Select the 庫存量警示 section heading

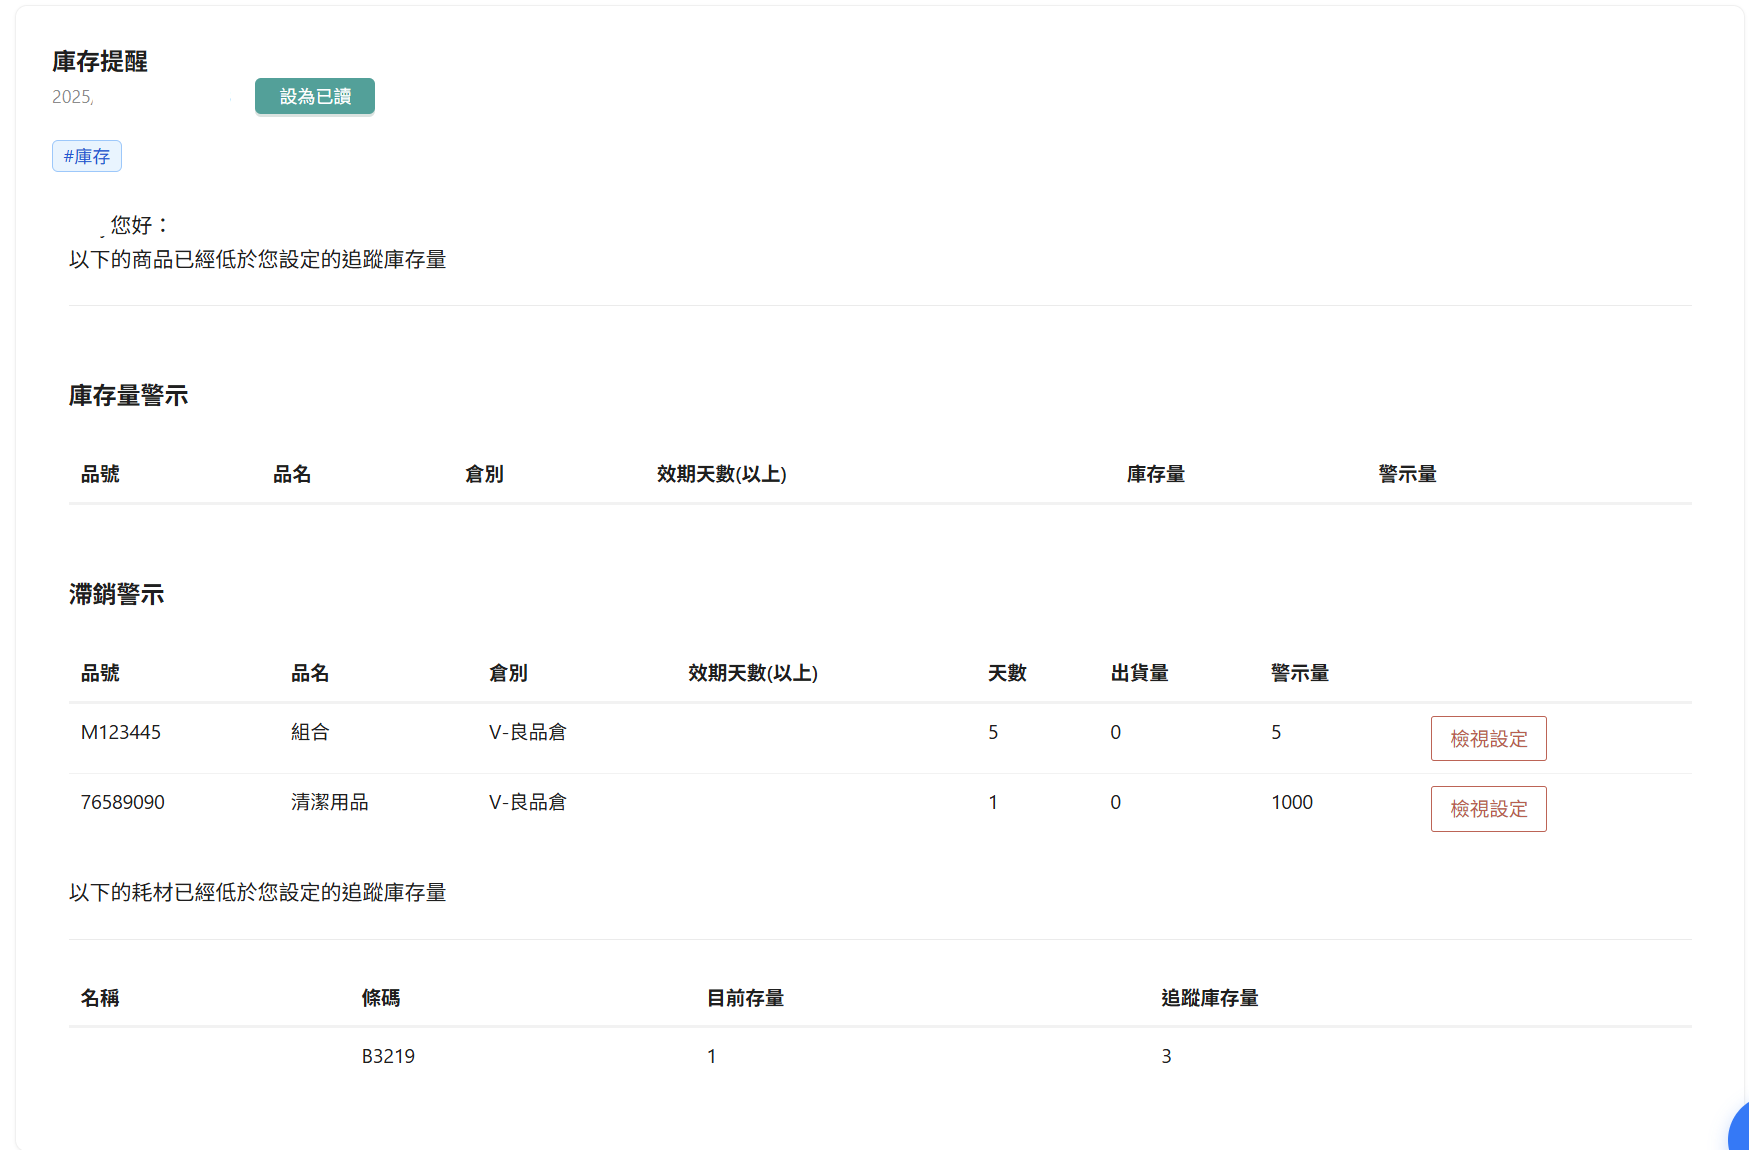[128, 396]
